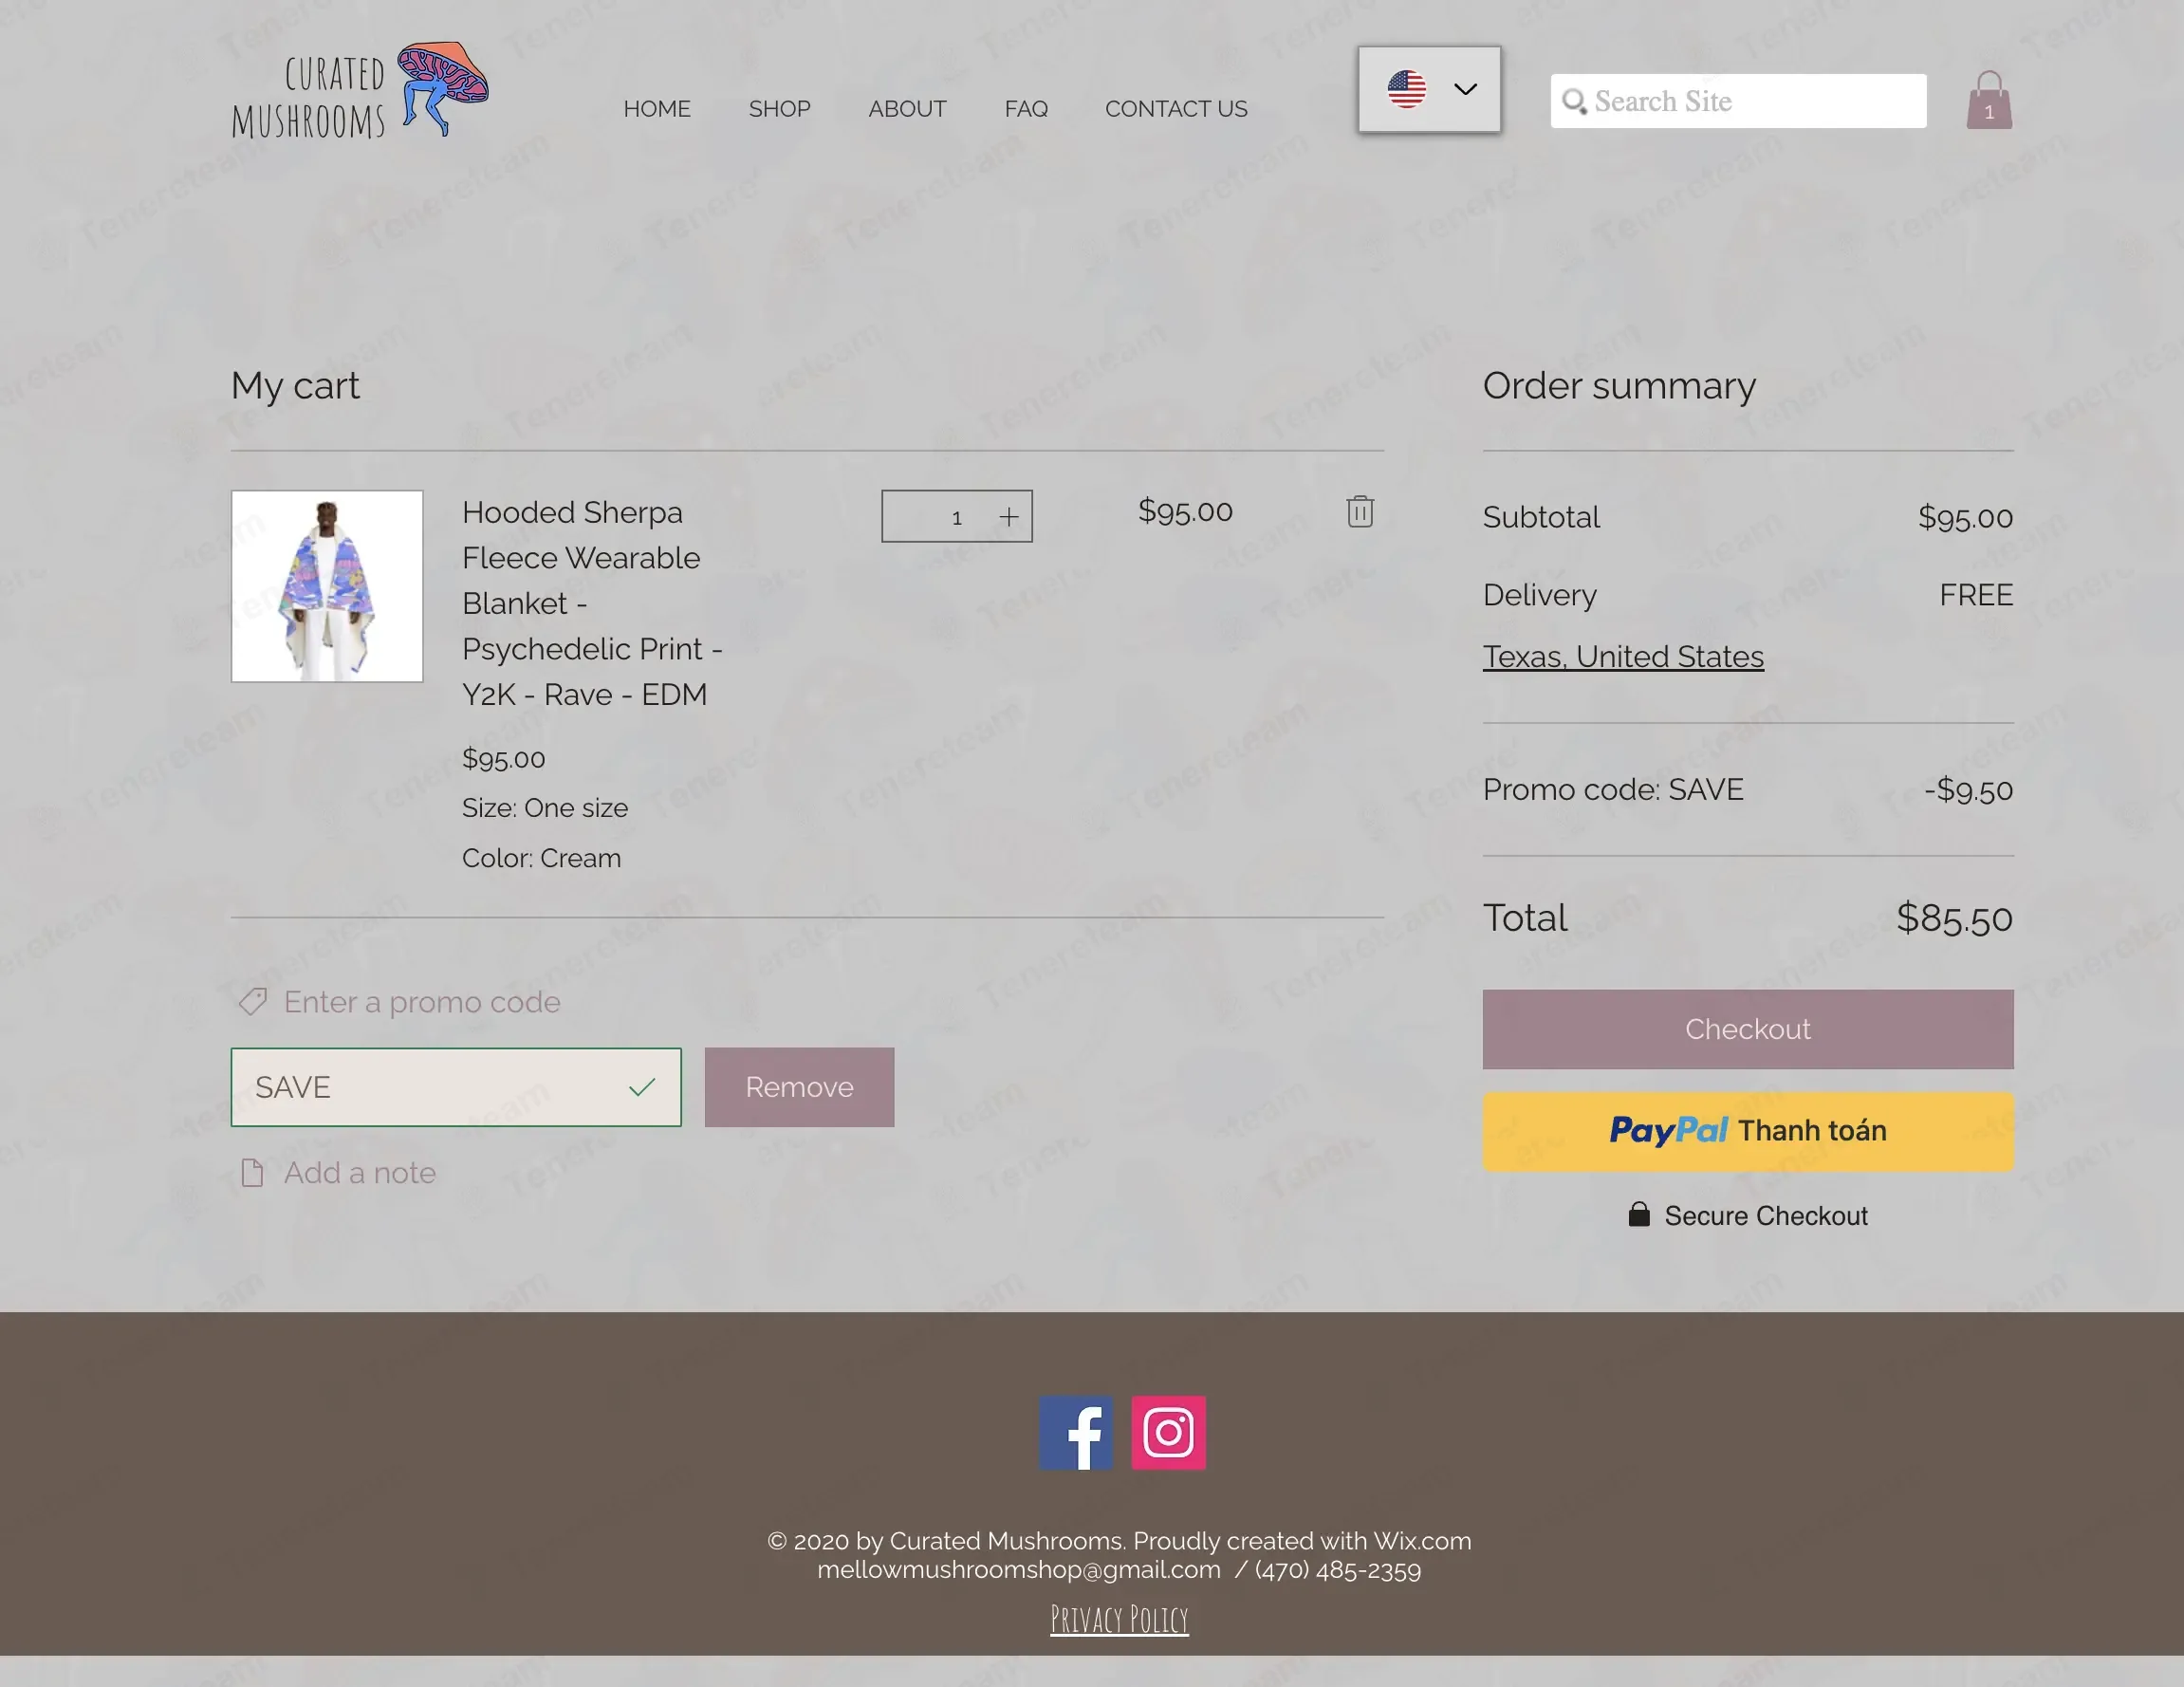Open the SHOP menu item

779,108
